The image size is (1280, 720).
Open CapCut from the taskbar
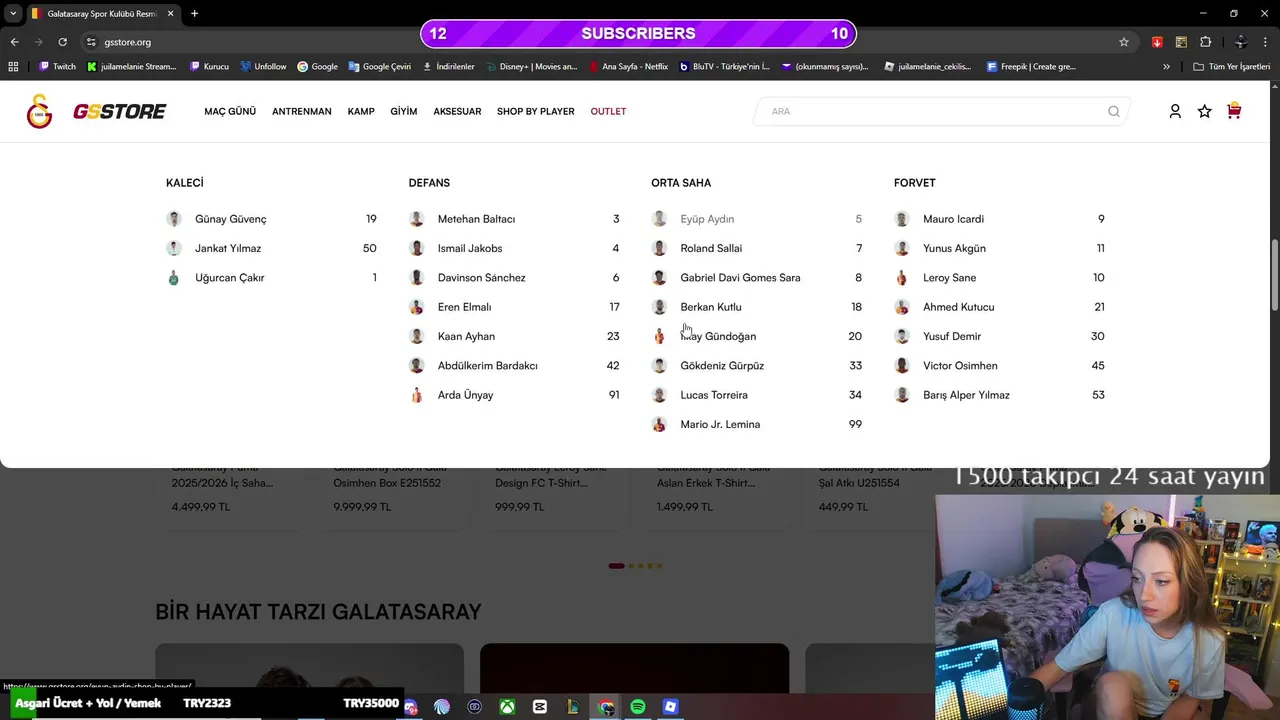(540, 707)
